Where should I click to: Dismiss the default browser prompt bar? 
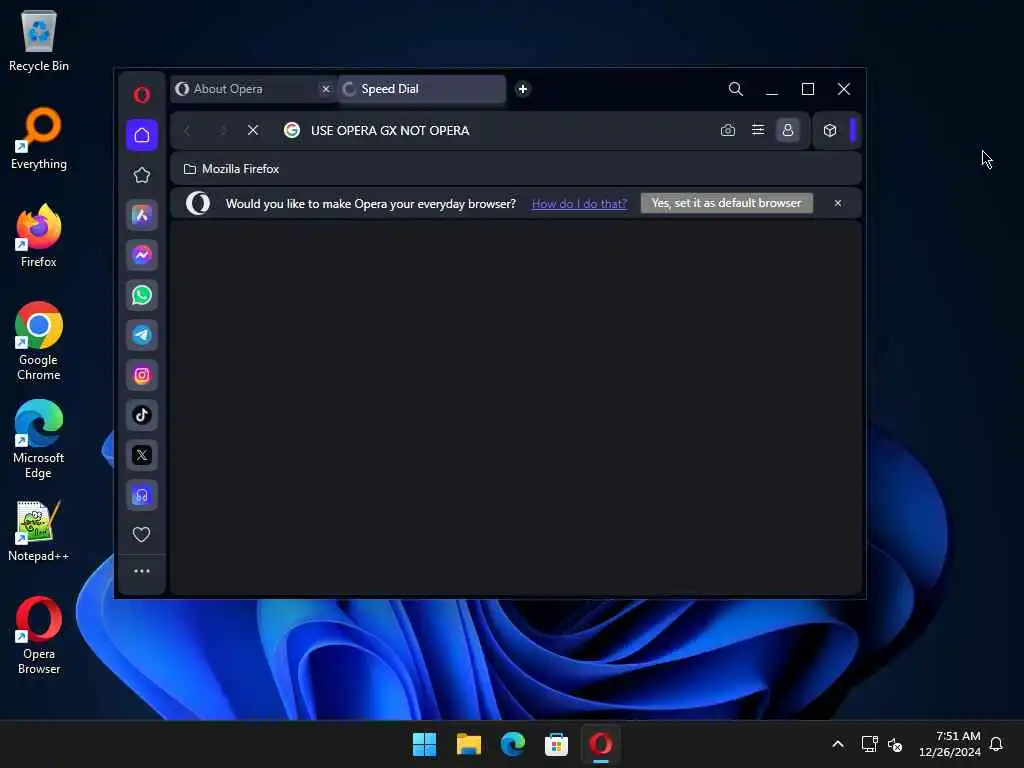pyautogui.click(x=838, y=203)
